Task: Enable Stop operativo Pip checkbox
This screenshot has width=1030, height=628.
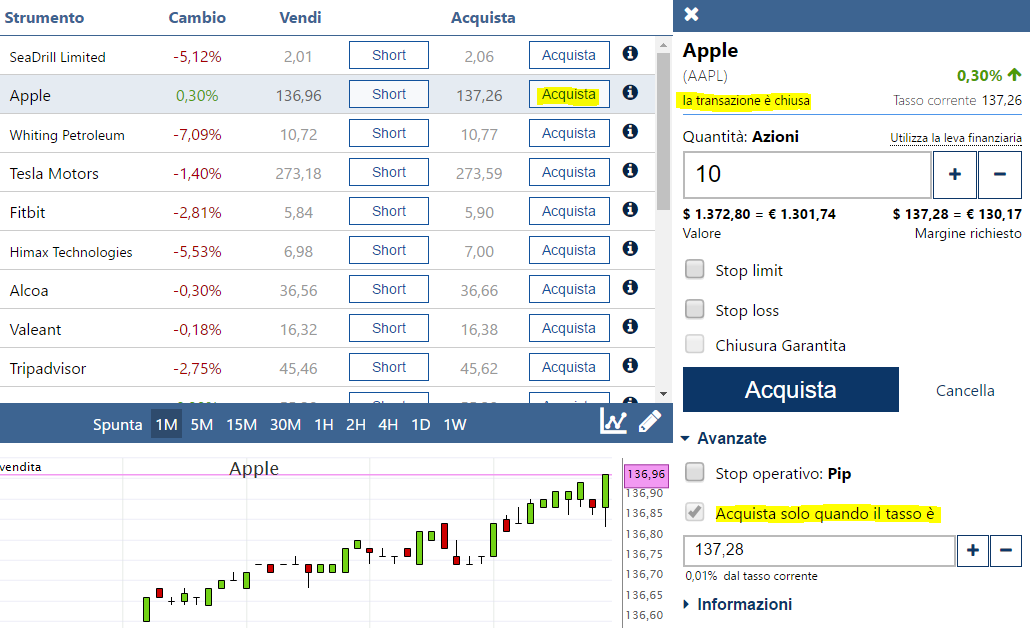Action: pyautogui.click(x=694, y=472)
